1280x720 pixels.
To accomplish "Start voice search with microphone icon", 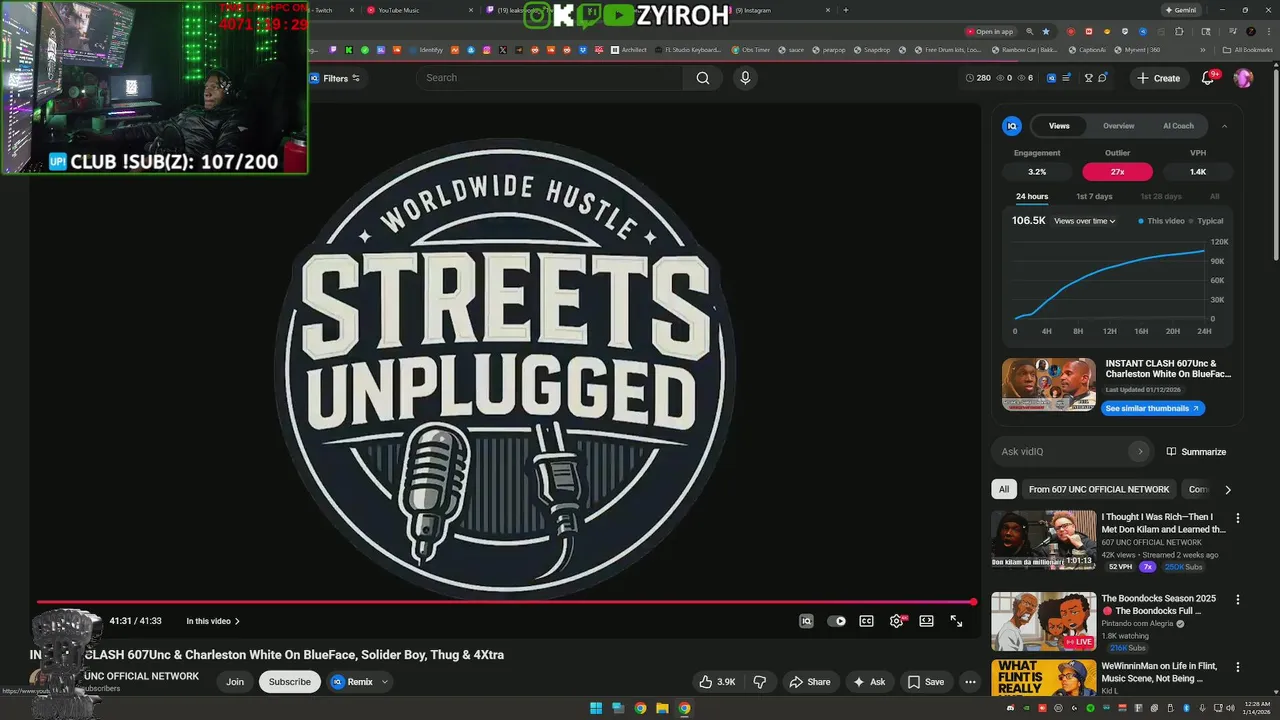I will pos(744,78).
